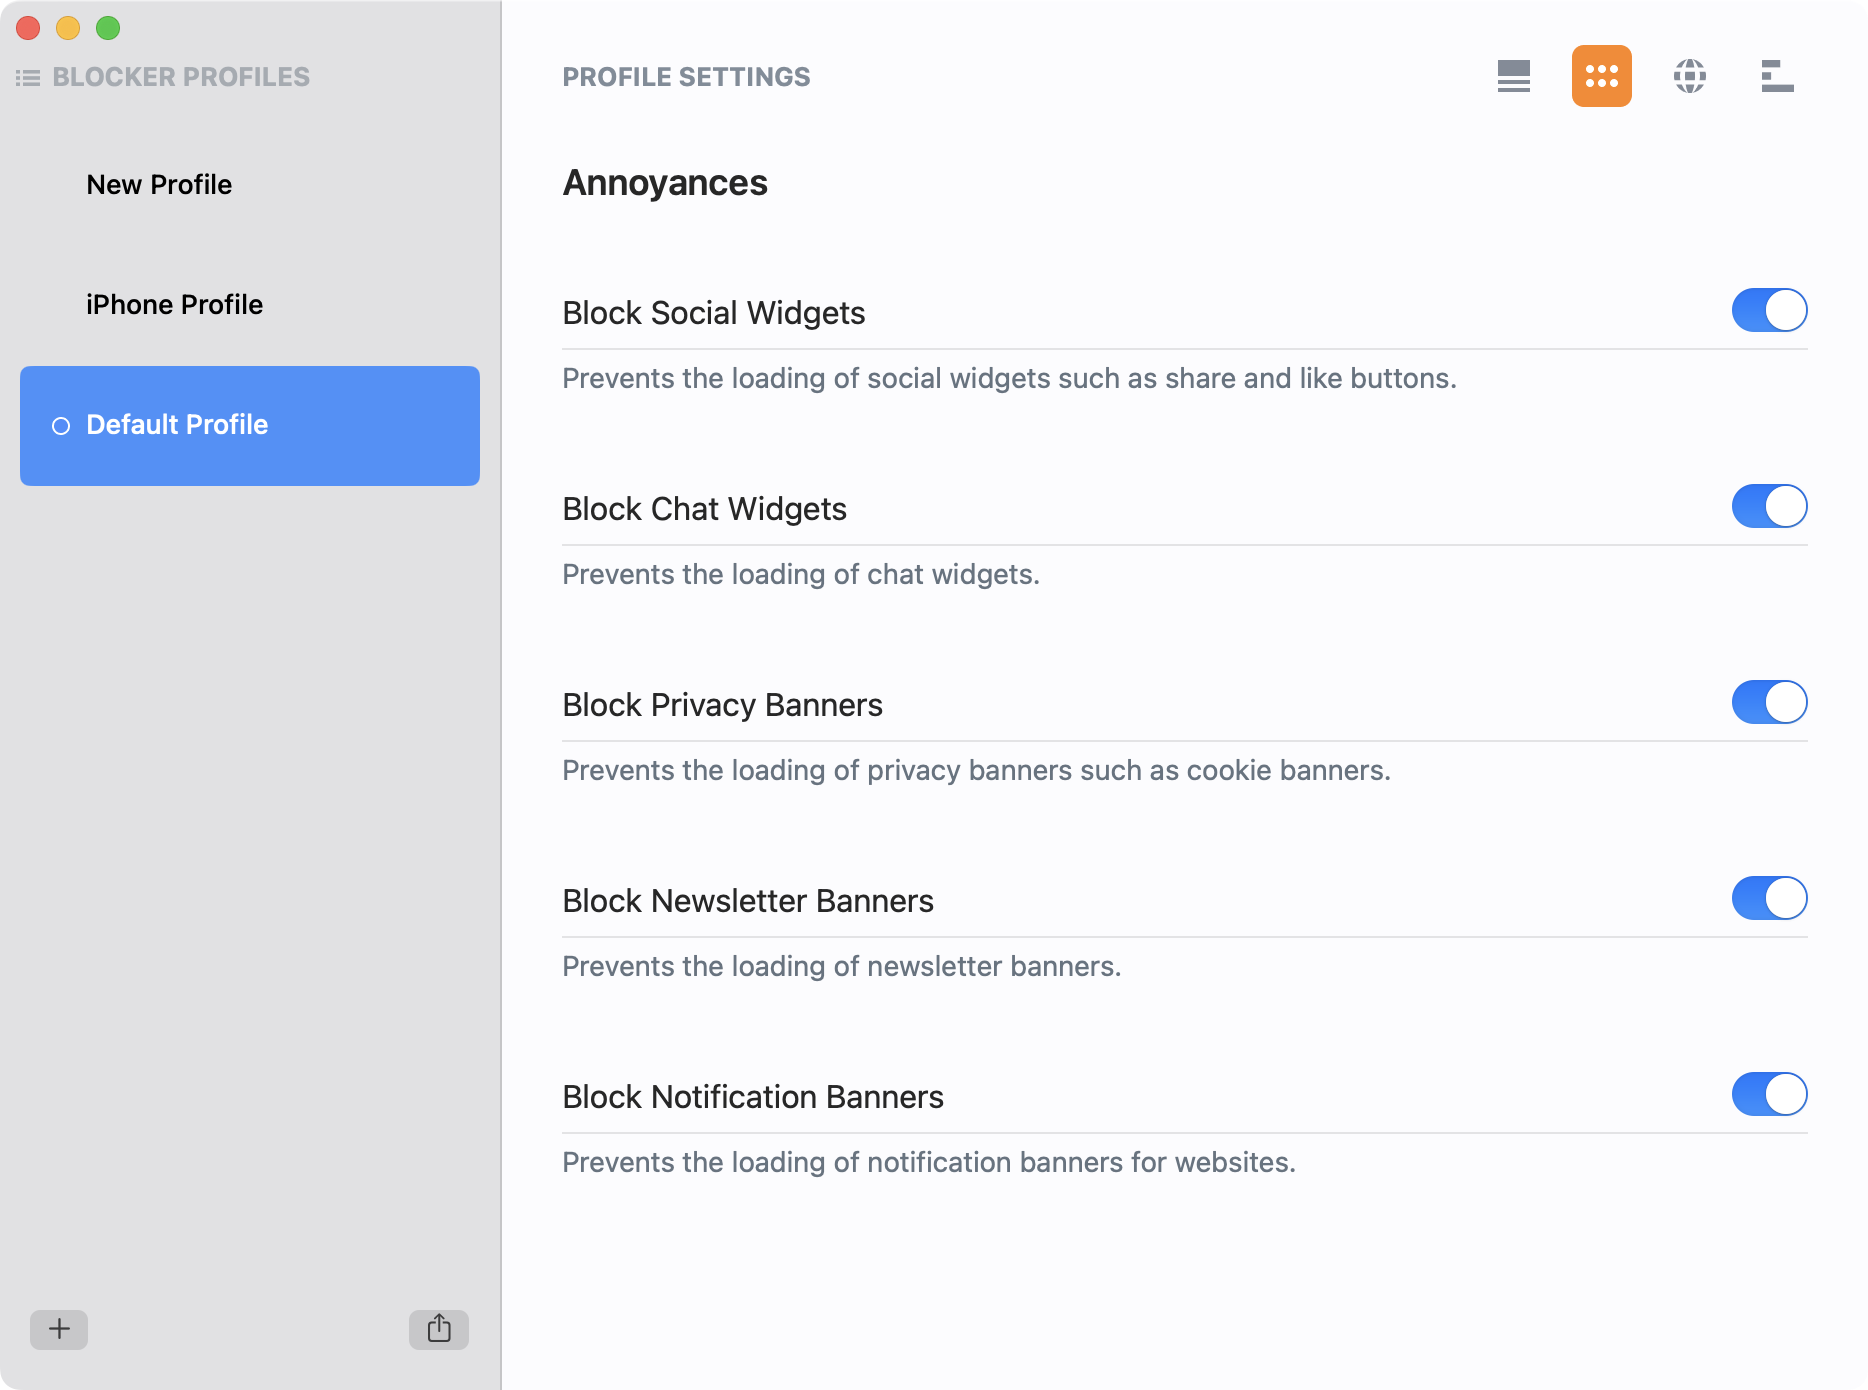This screenshot has height=1390, width=1868.
Task: Open the general settings layout tab icon
Action: (x=1513, y=76)
